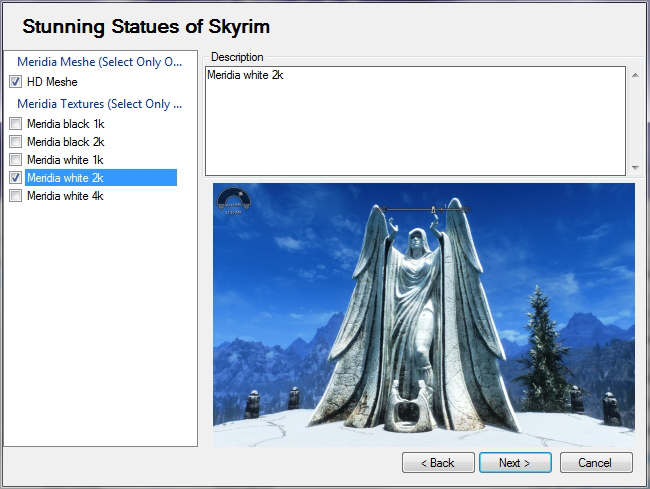The image size is (650, 489).
Task: Cancel the installer
Action: 596,462
